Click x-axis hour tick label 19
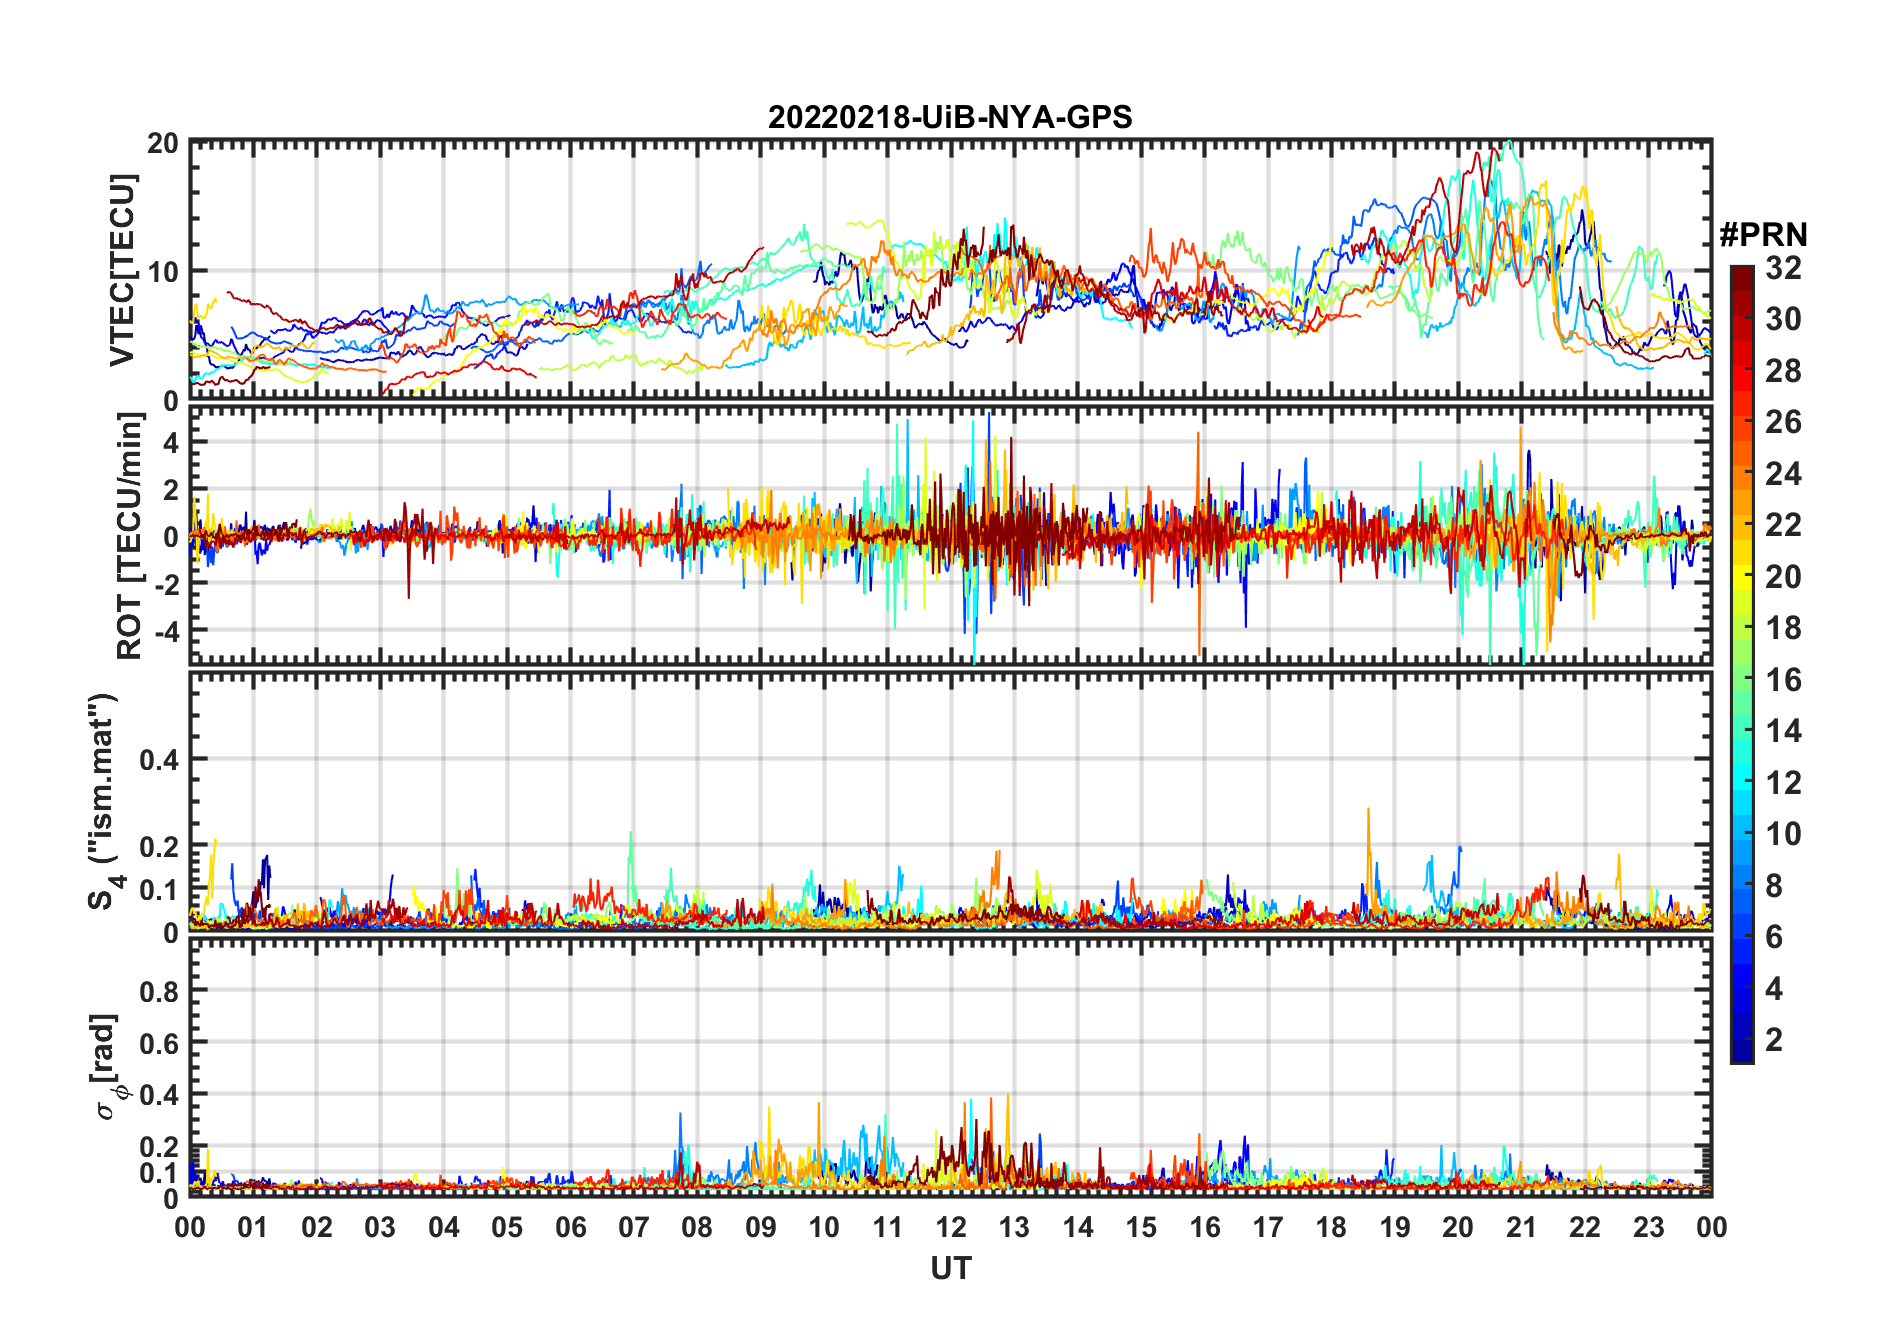 click(1395, 1227)
